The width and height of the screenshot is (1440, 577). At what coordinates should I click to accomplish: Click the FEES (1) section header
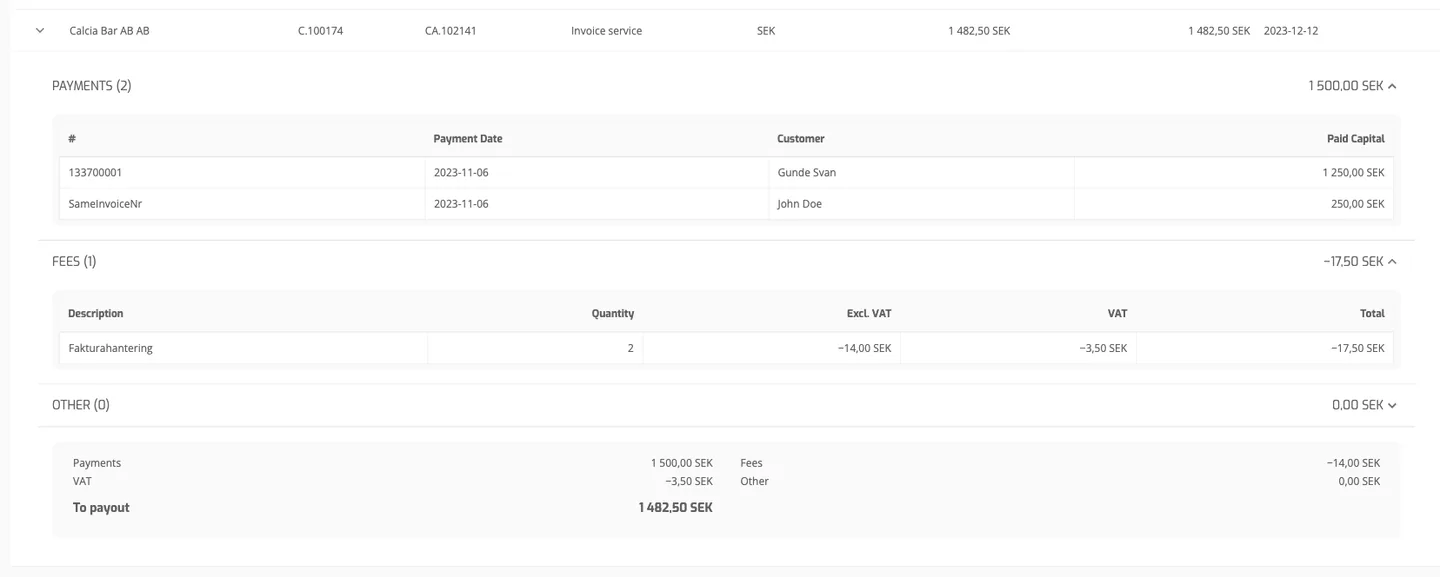74,262
